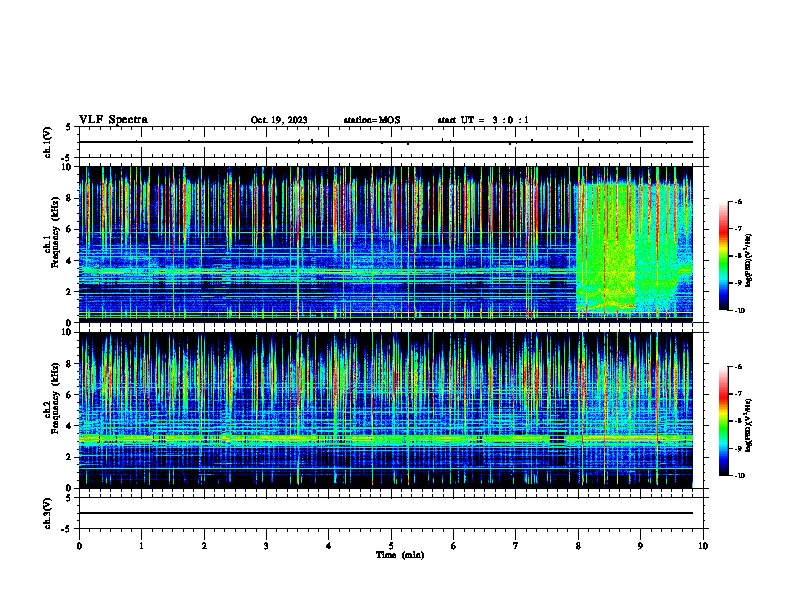
Task: Click the ch.1 spectrogram color scale bar
Action: [x=724, y=256]
